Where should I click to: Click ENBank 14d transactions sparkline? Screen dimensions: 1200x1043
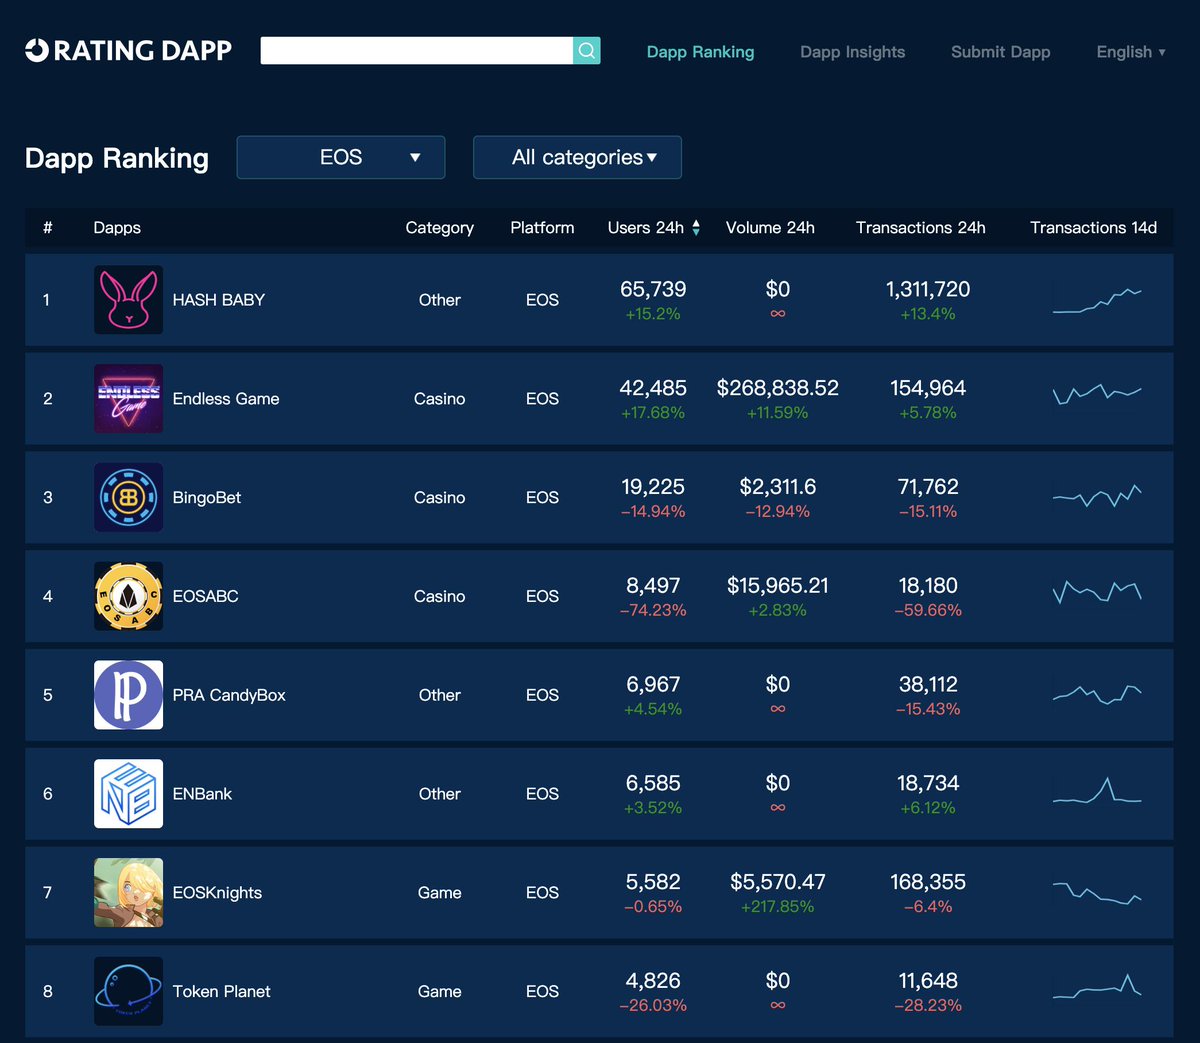[1097, 790]
